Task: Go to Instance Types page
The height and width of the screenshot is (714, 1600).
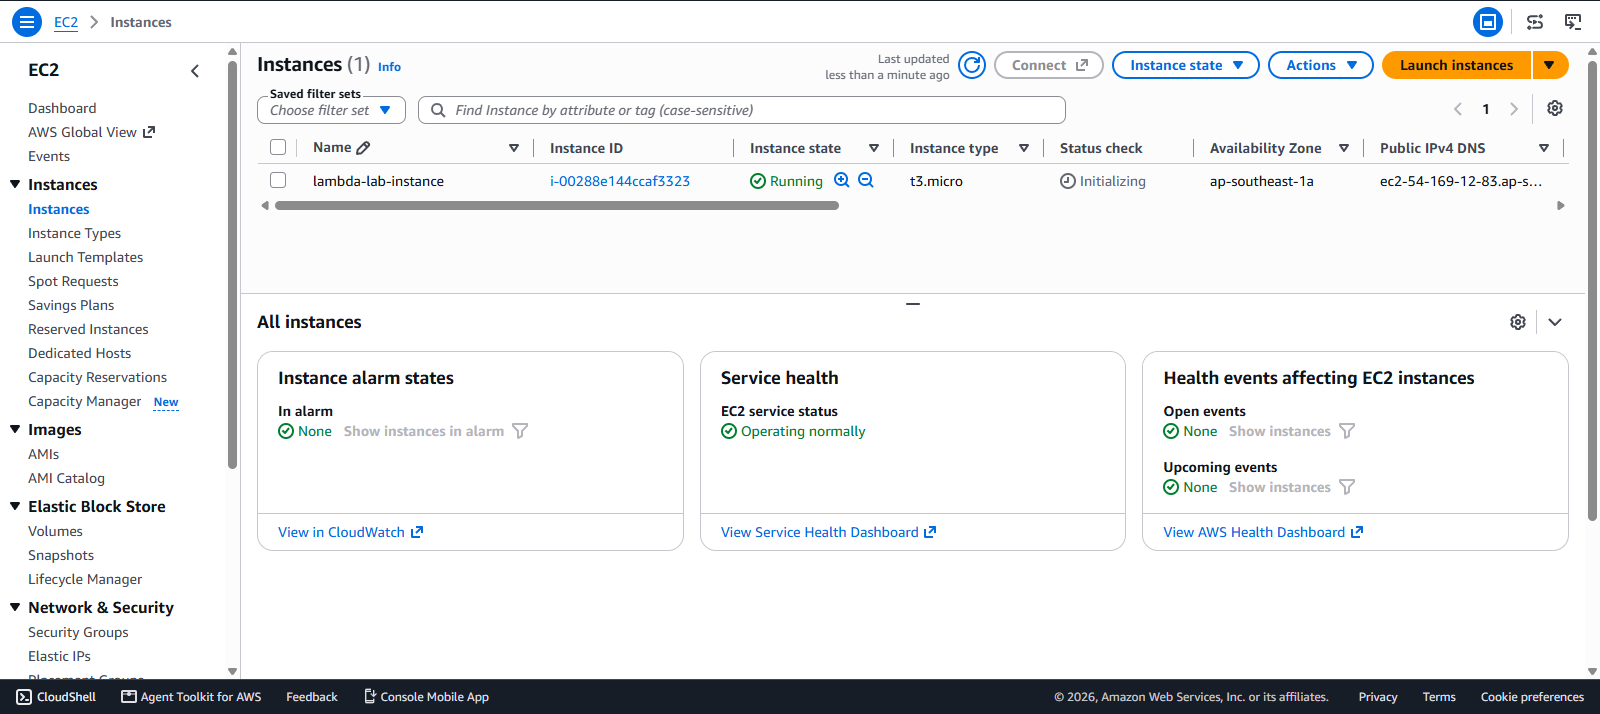Action: 74,233
